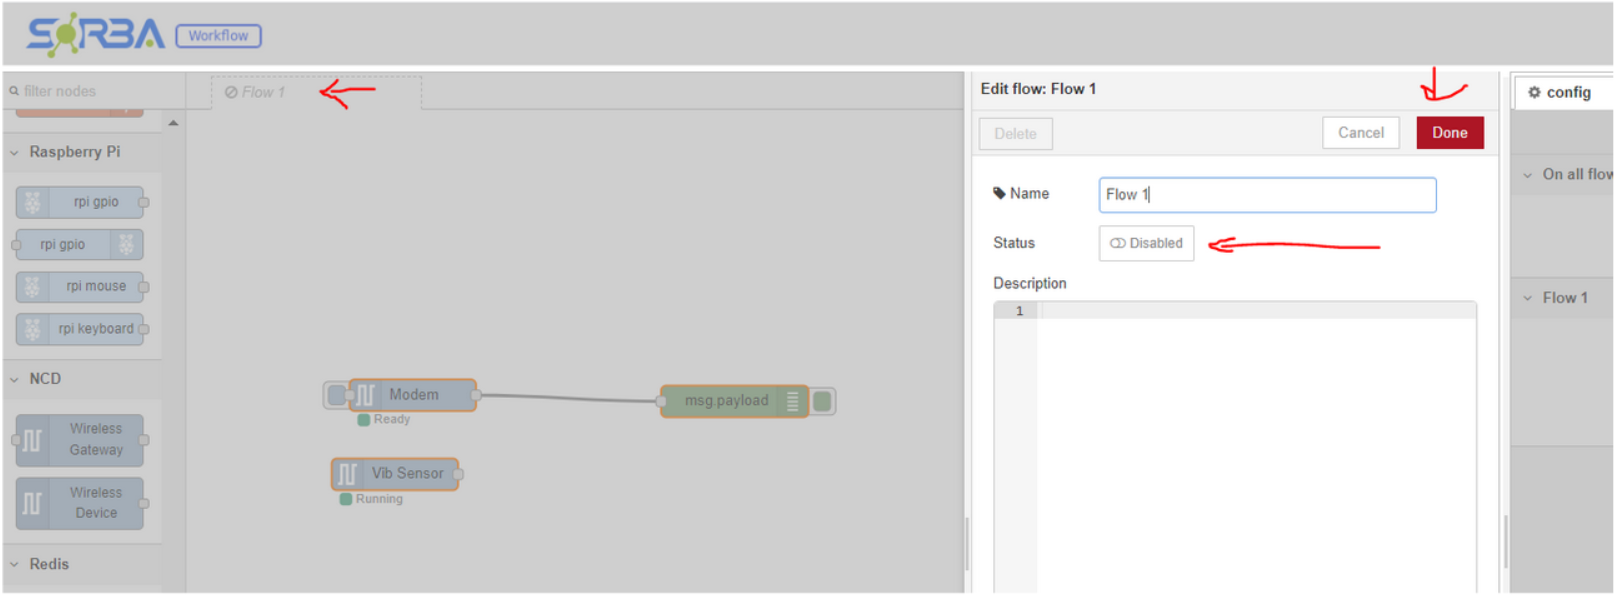
Task: Click the Raspberry Pi icon on first rpi gpio node
Action: [x=33, y=202]
